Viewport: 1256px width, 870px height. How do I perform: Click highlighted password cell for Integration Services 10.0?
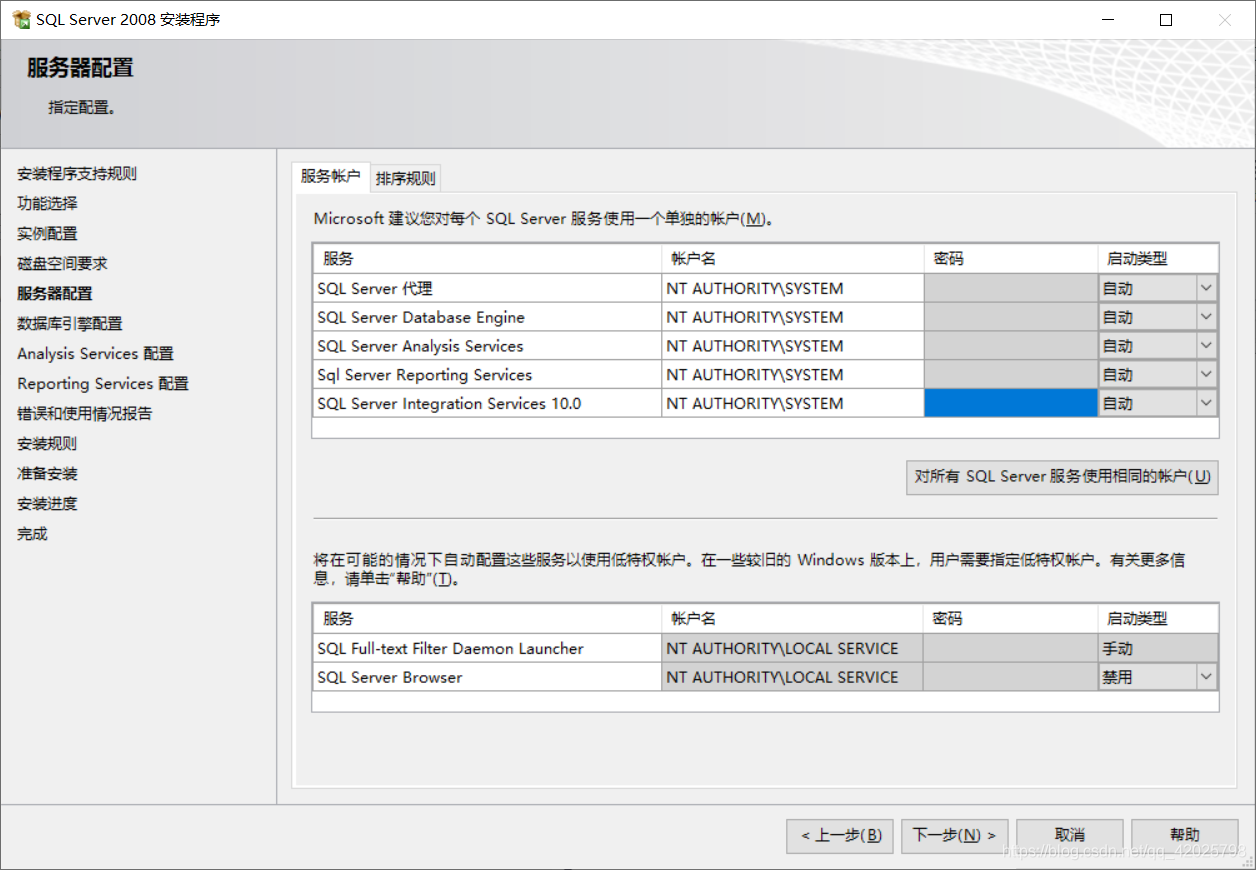point(1011,403)
